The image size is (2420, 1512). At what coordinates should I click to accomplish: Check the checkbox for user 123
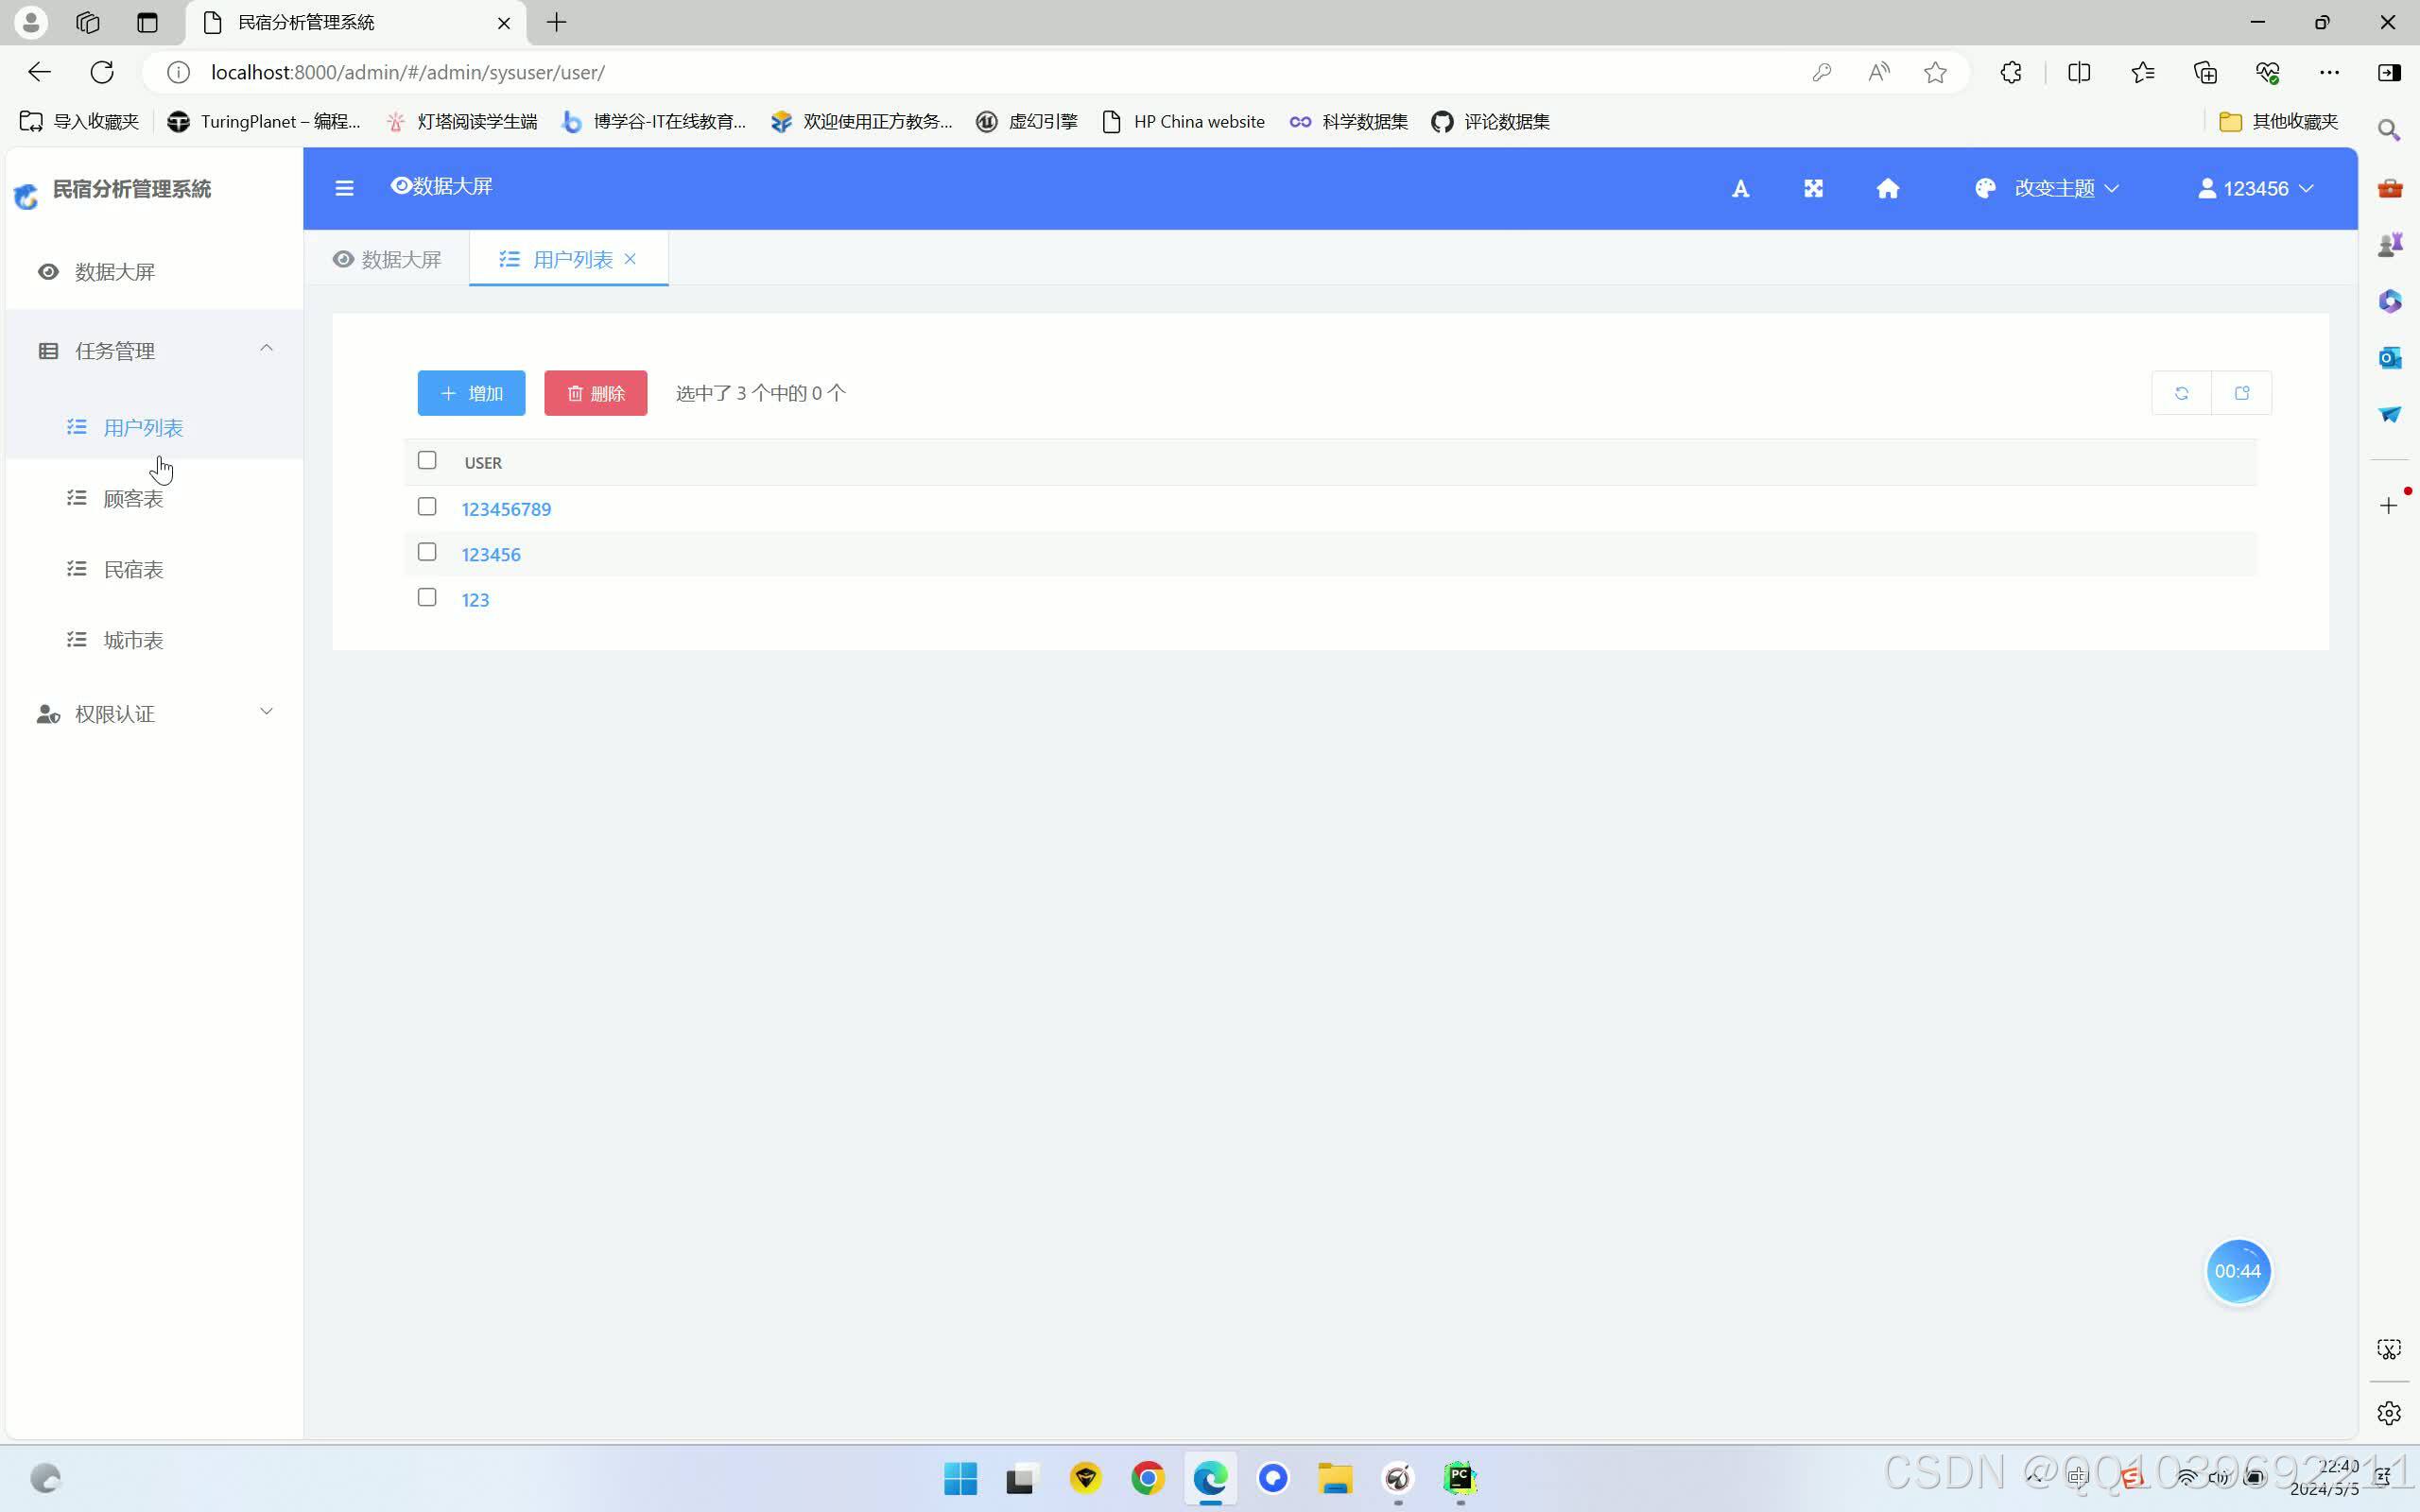(x=427, y=597)
